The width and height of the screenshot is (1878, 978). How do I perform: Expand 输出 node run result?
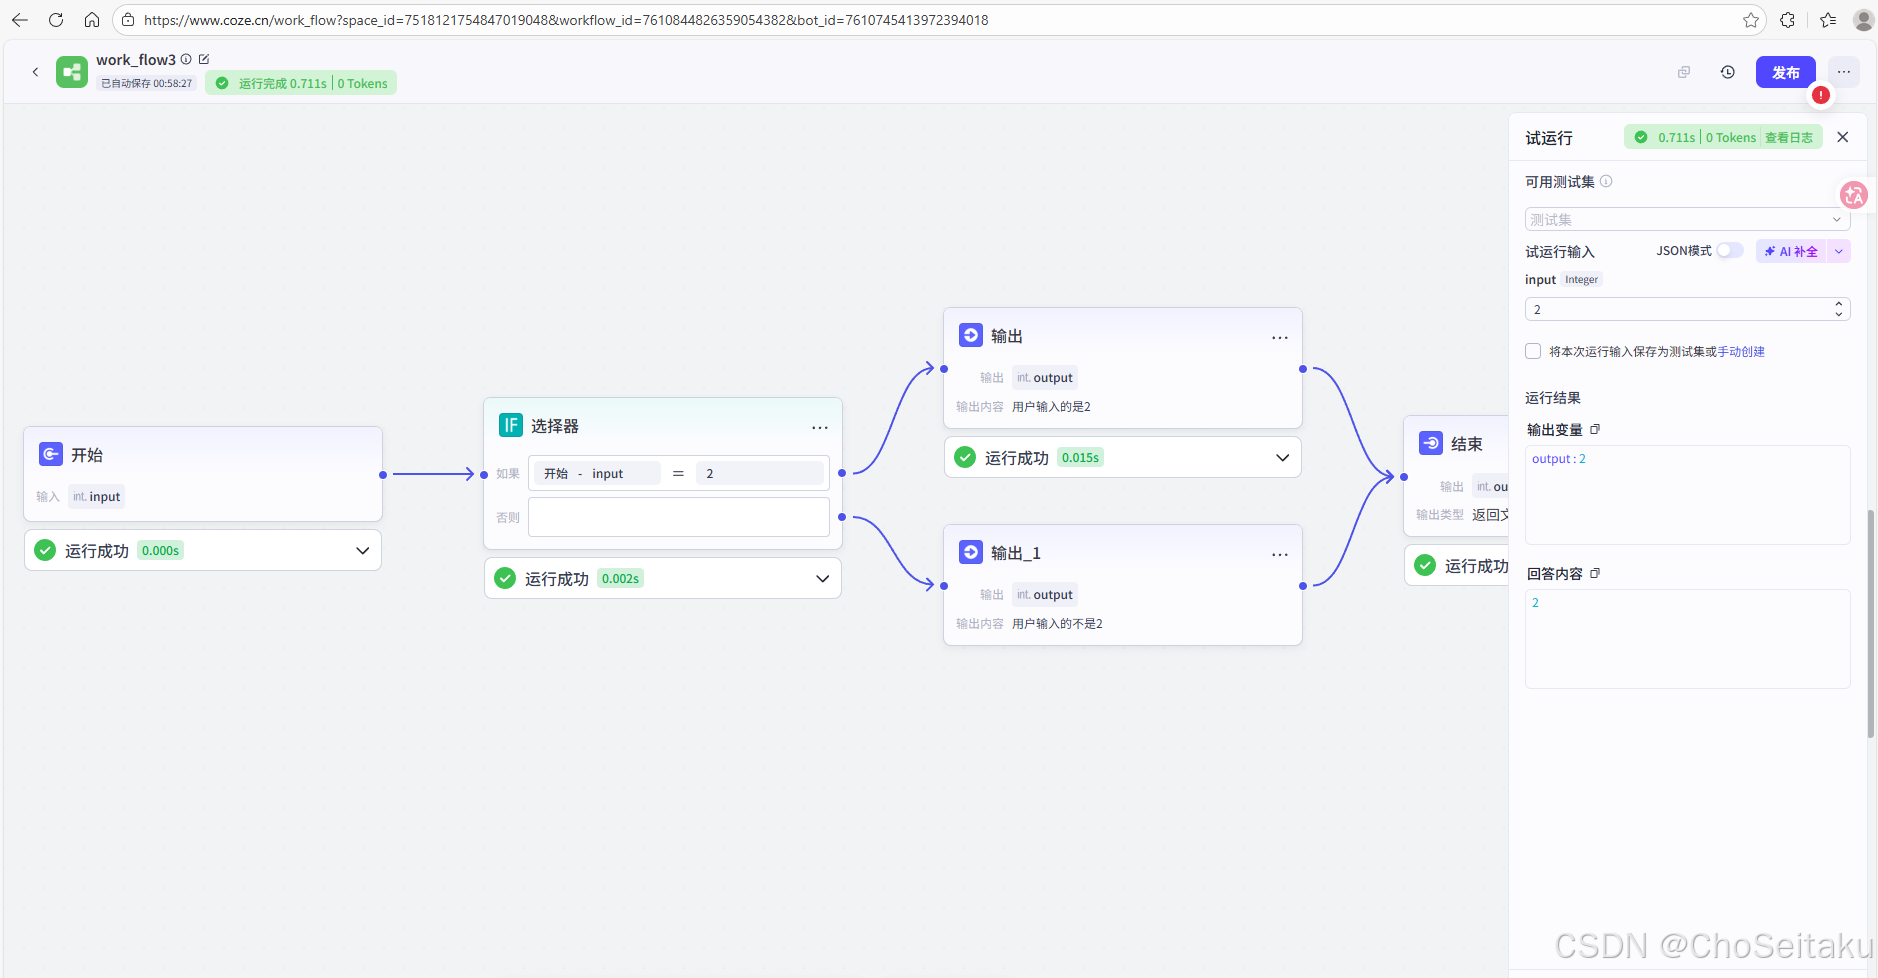[x=1283, y=457]
